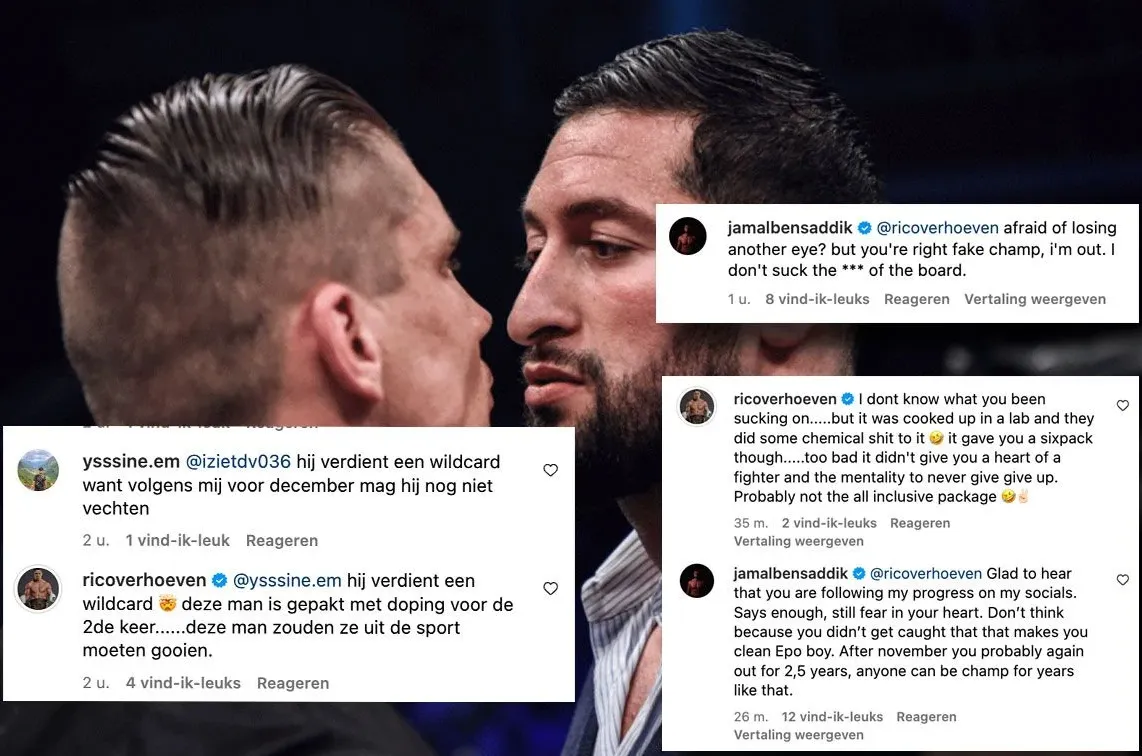Open the @ysssine.em mention link
The image size is (1142, 756).
click(287, 580)
